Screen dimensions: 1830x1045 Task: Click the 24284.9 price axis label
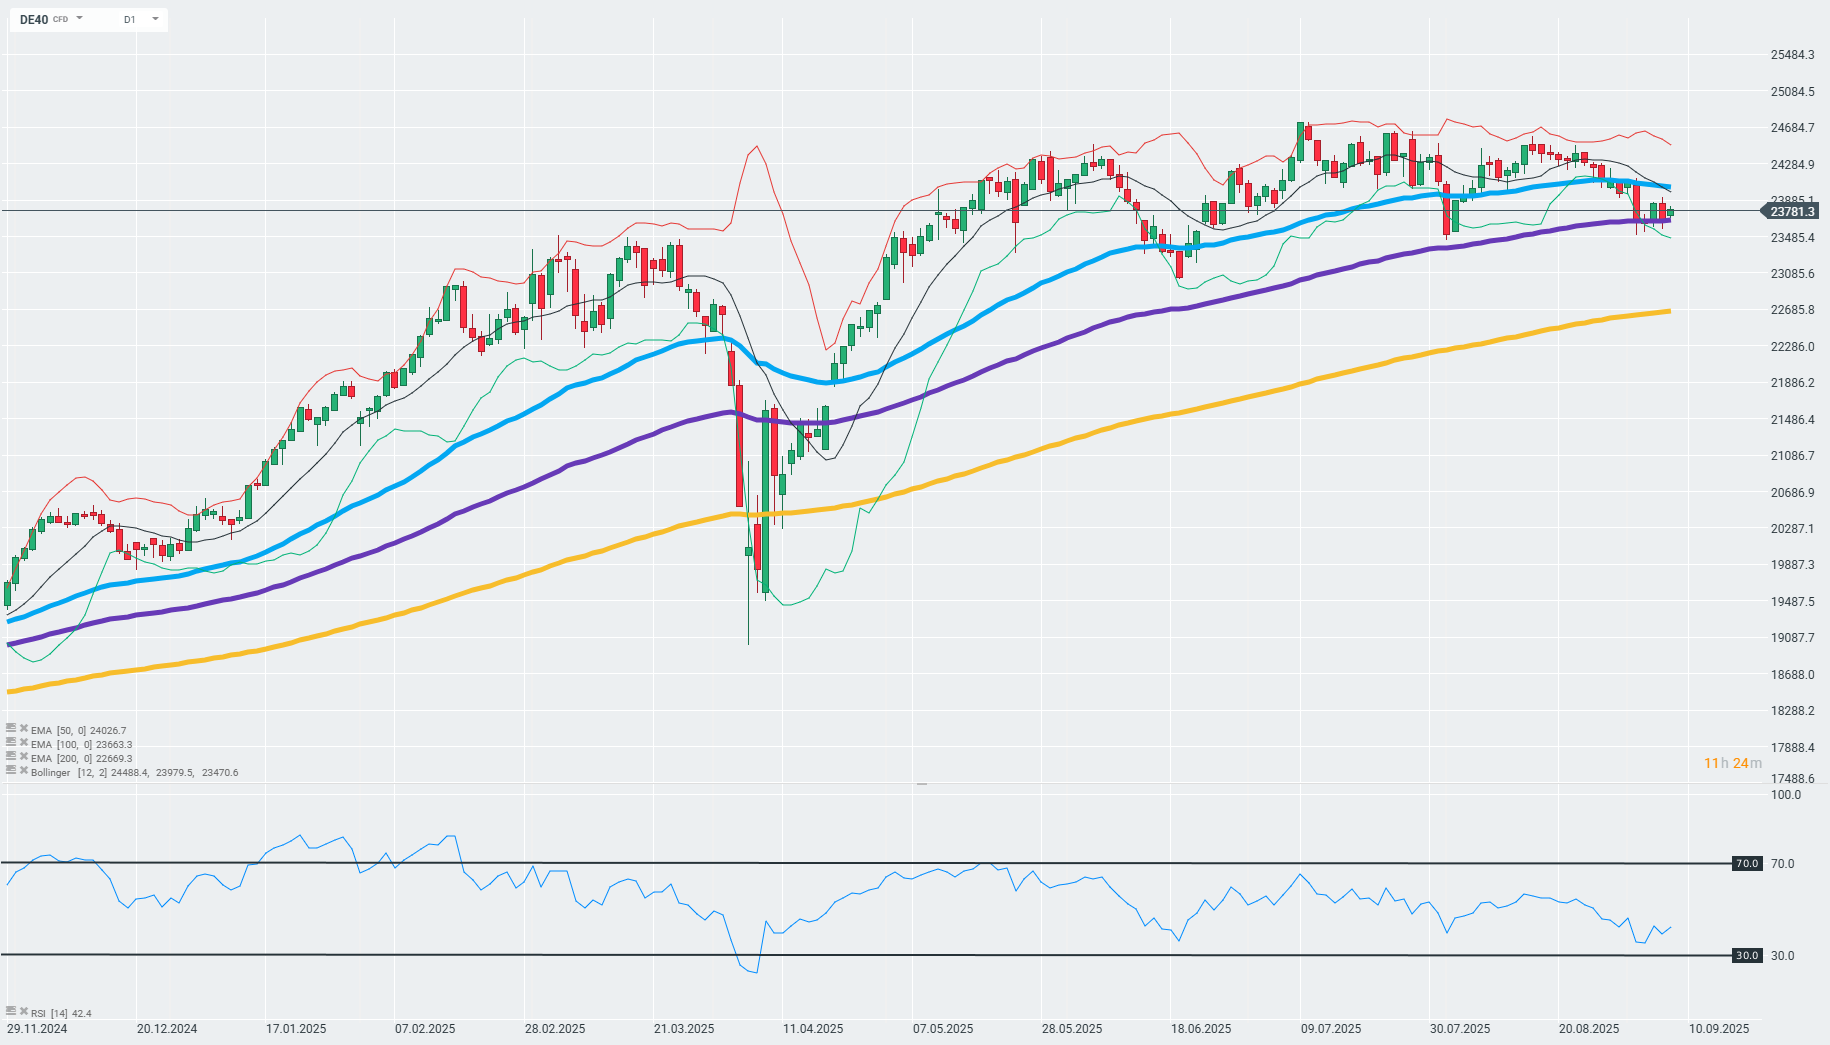pyautogui.click(x=1792, y=165)
